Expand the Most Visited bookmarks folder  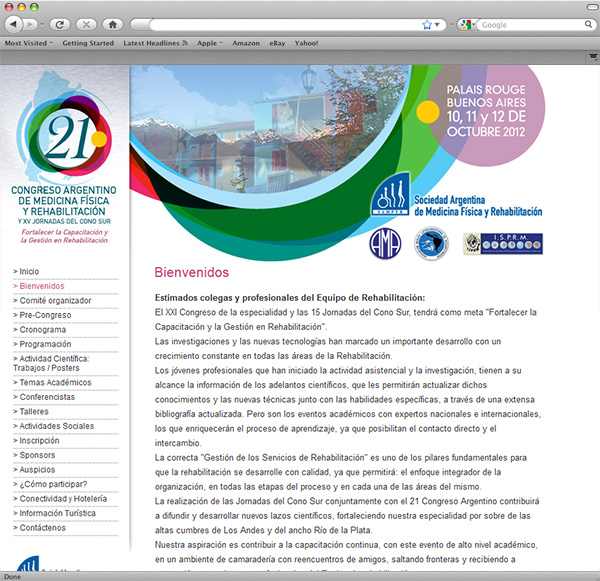tap(29, 43)
